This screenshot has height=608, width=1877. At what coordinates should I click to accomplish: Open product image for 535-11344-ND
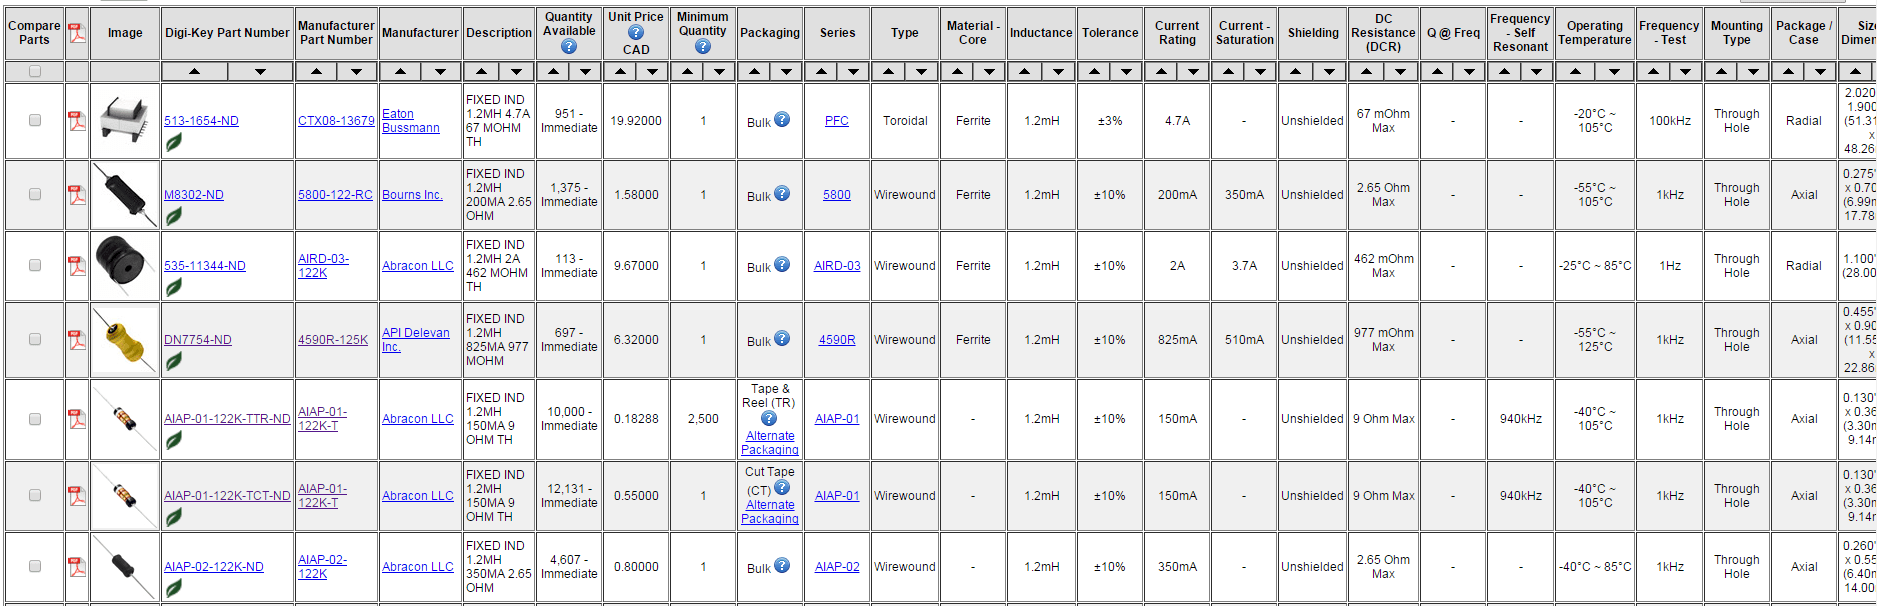pos(125,264)
